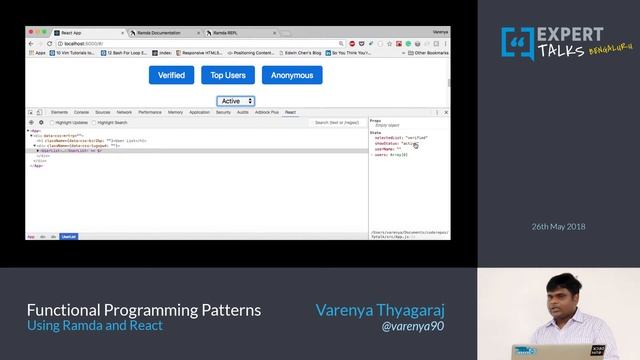The image size is (640, 360).
Task: Switch to the Ramda REPL browser tab
Action: click(241, 33)
